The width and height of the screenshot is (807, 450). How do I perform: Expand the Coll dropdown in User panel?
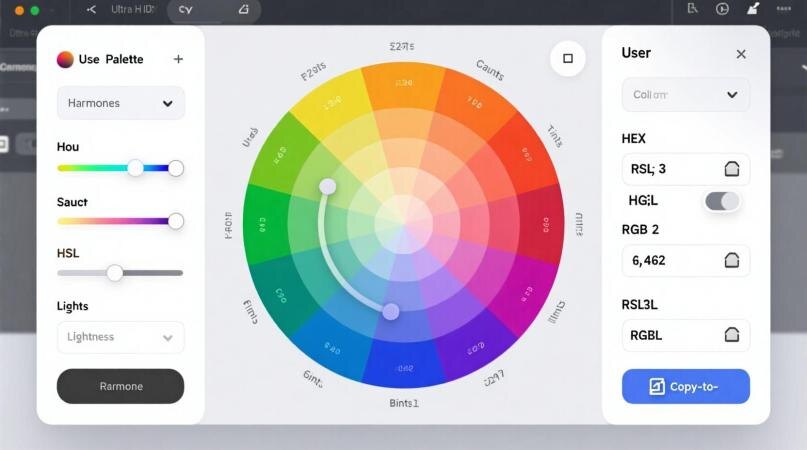(x=686, y=95)
